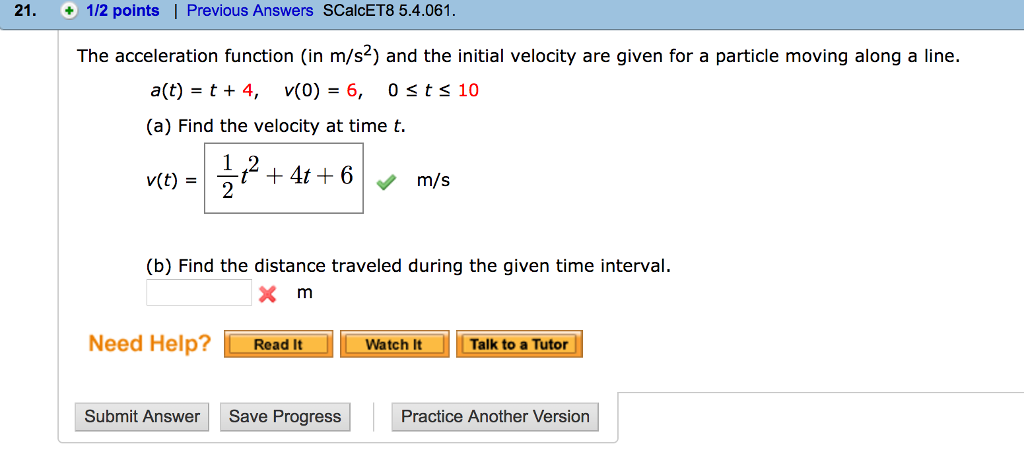Click the part (b) distance traveled prompt
This screenshot has height=450, width=1024.
tap(408, 266)
